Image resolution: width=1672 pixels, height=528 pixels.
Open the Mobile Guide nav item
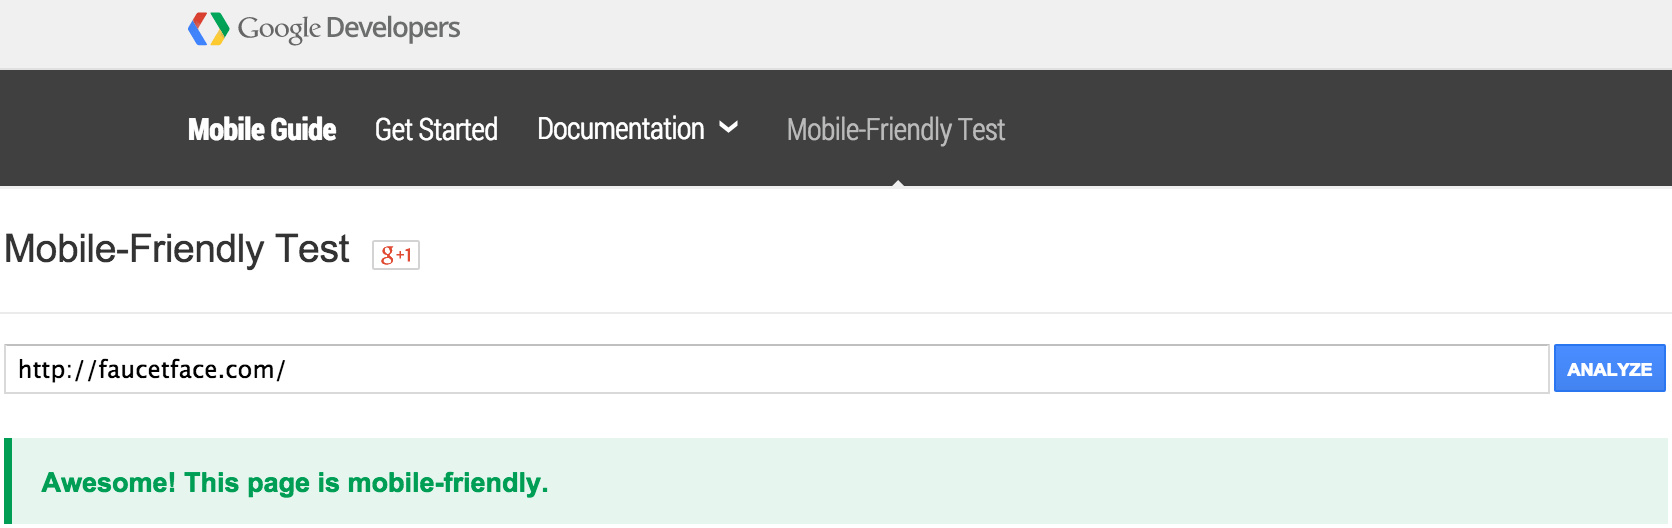(x=262, y=129)
